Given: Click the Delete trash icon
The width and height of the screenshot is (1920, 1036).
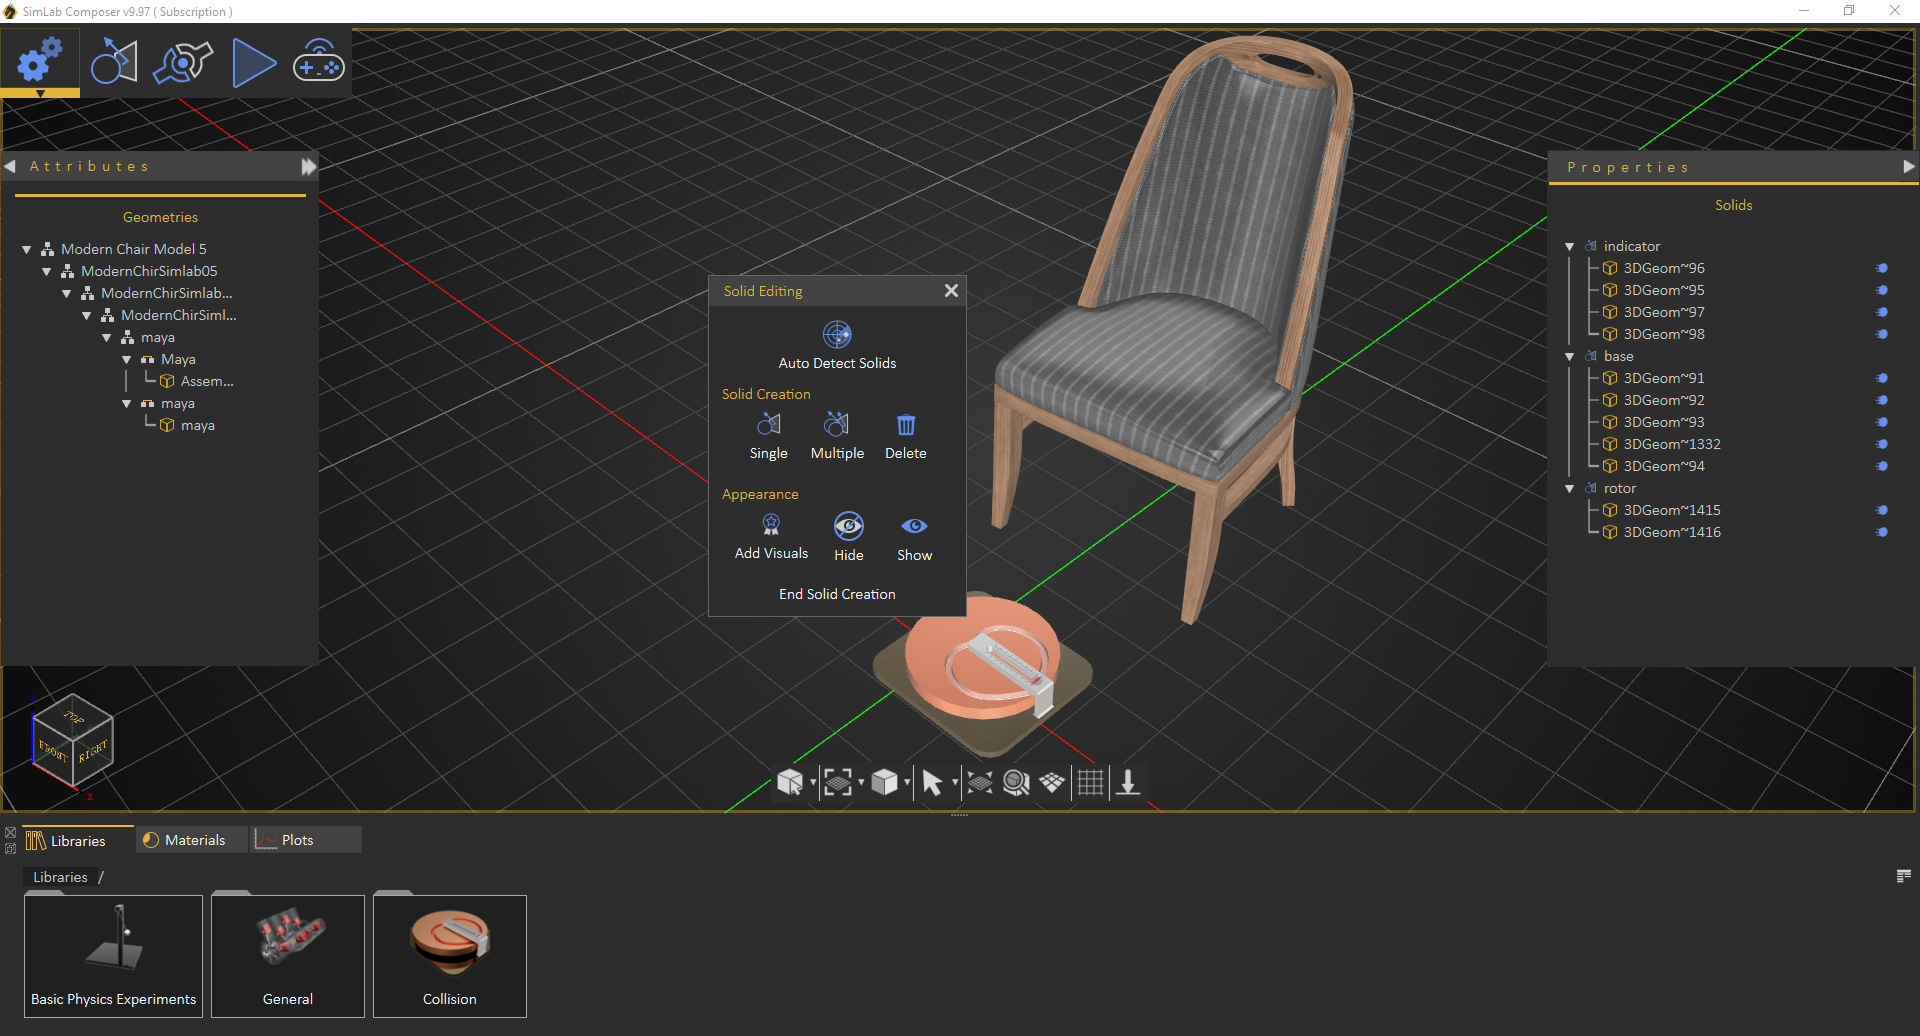Looking at the screenshot, I should 906,424.
